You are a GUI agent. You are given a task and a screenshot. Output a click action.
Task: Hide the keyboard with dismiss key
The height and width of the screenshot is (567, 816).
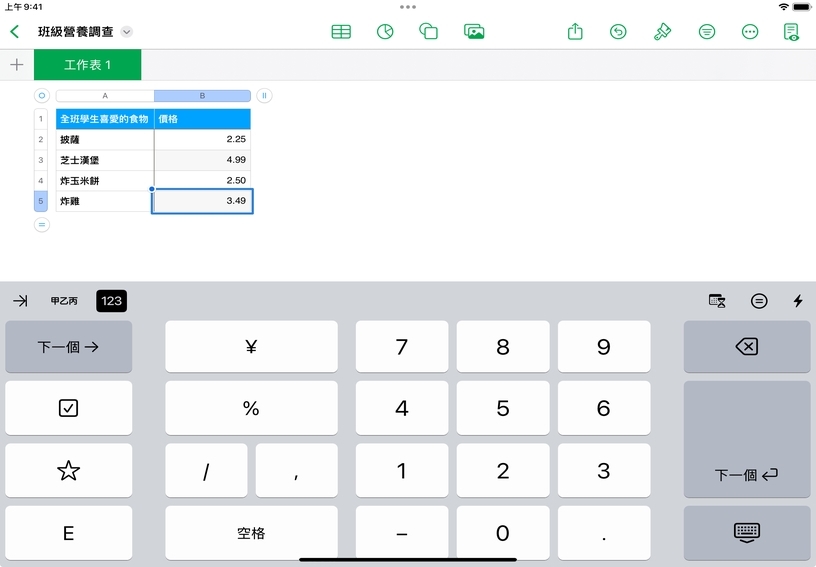point(746,532)
